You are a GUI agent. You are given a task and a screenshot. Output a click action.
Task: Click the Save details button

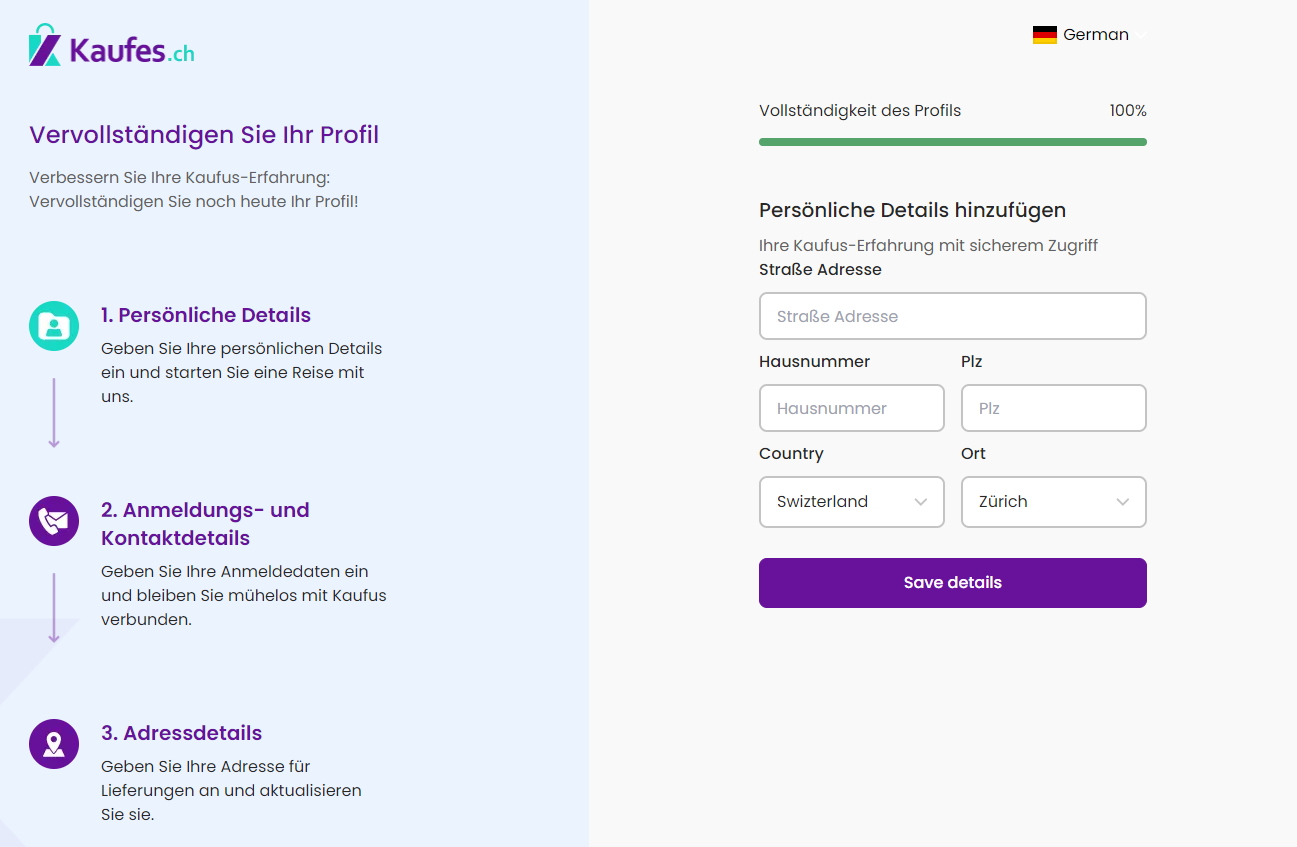pyautogui.click(x=953, y=583)
